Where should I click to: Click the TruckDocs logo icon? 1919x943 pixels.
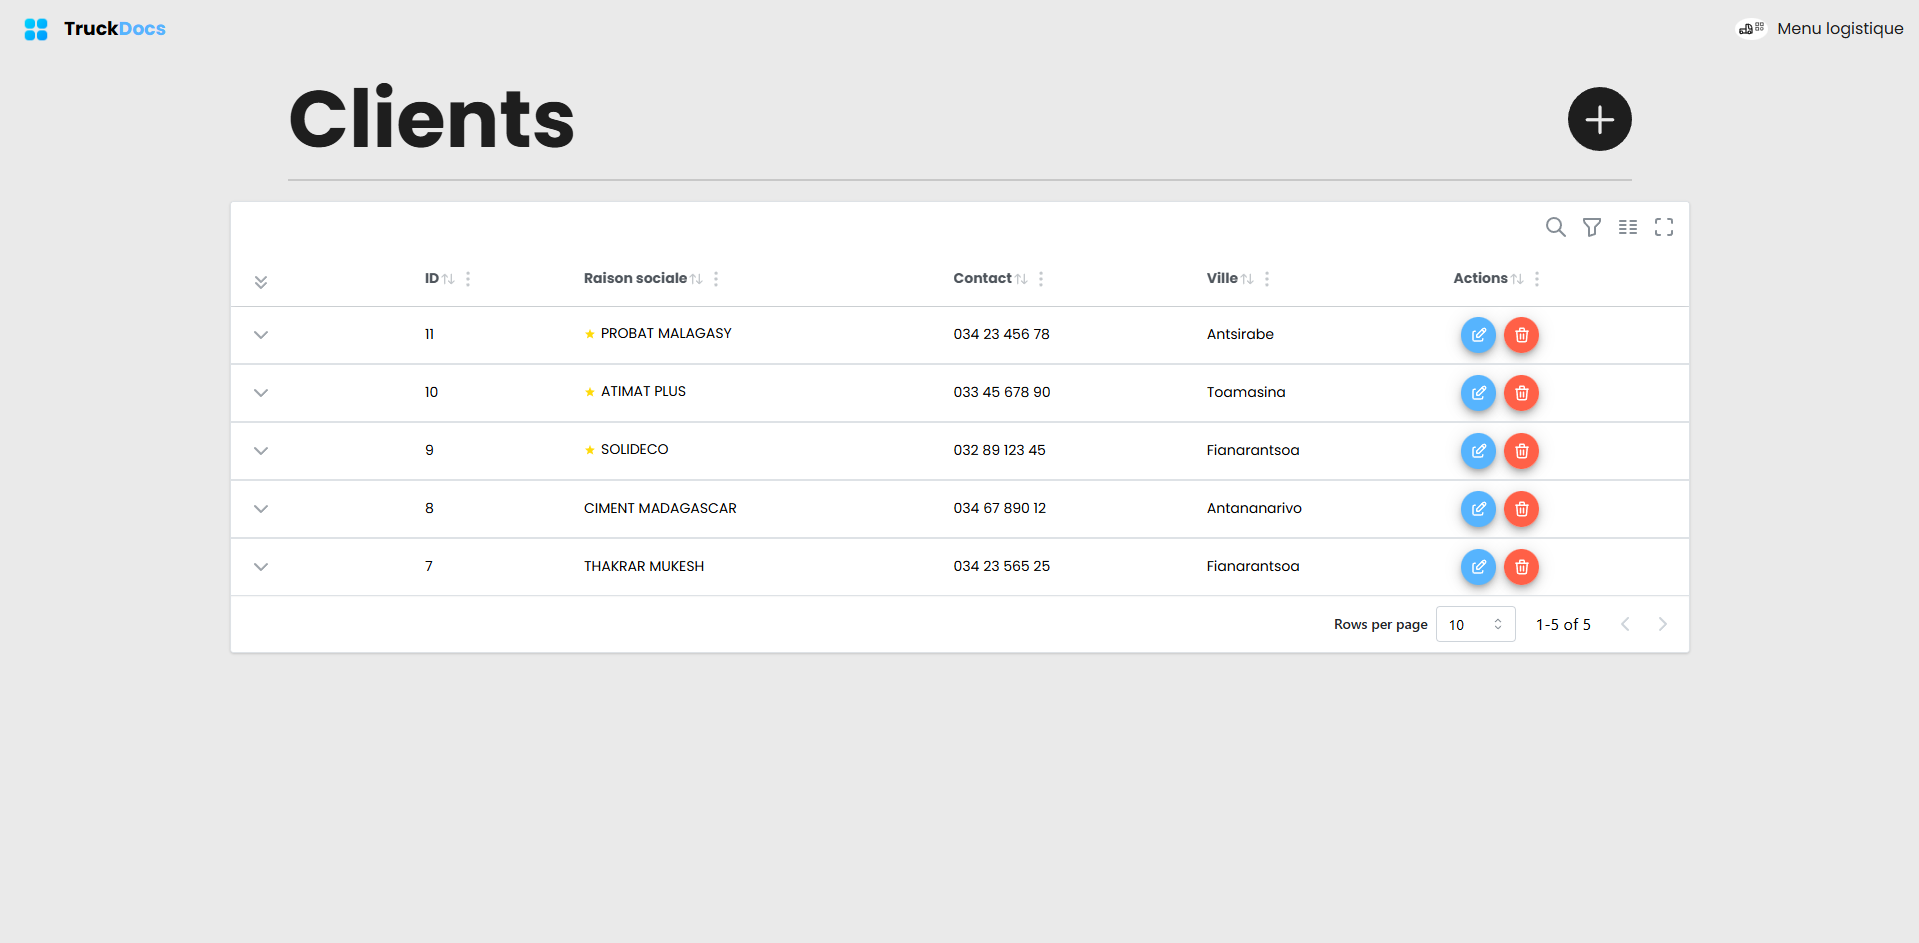click(x=36, y=29)
